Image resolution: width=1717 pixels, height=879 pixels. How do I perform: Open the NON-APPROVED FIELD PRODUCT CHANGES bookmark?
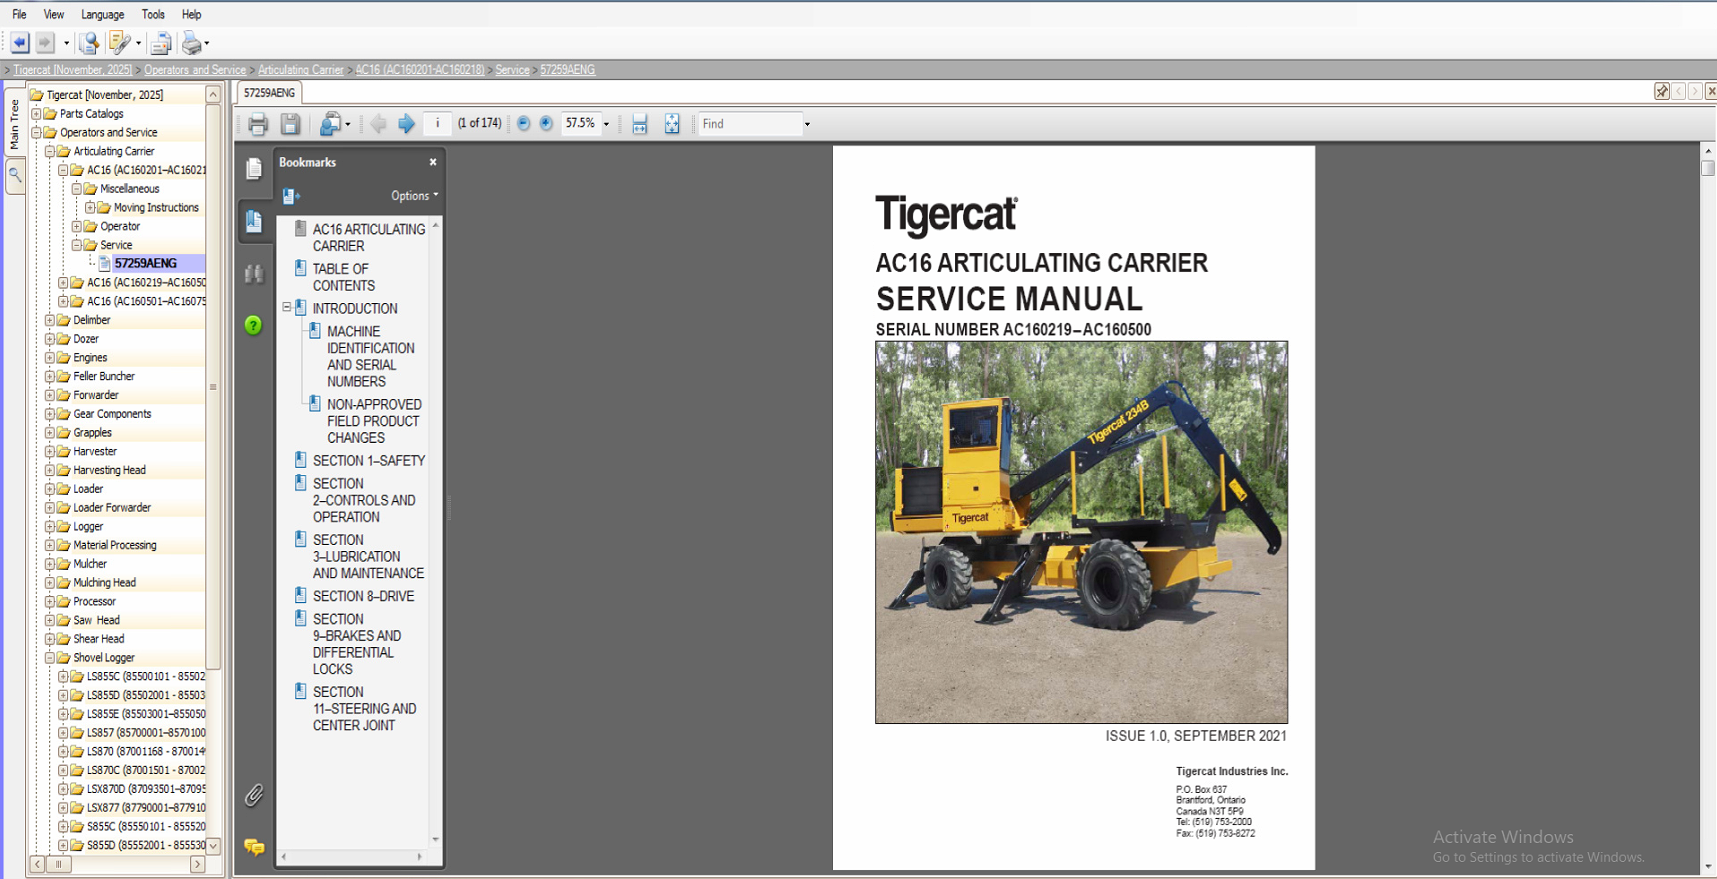[x=374, y=421]
